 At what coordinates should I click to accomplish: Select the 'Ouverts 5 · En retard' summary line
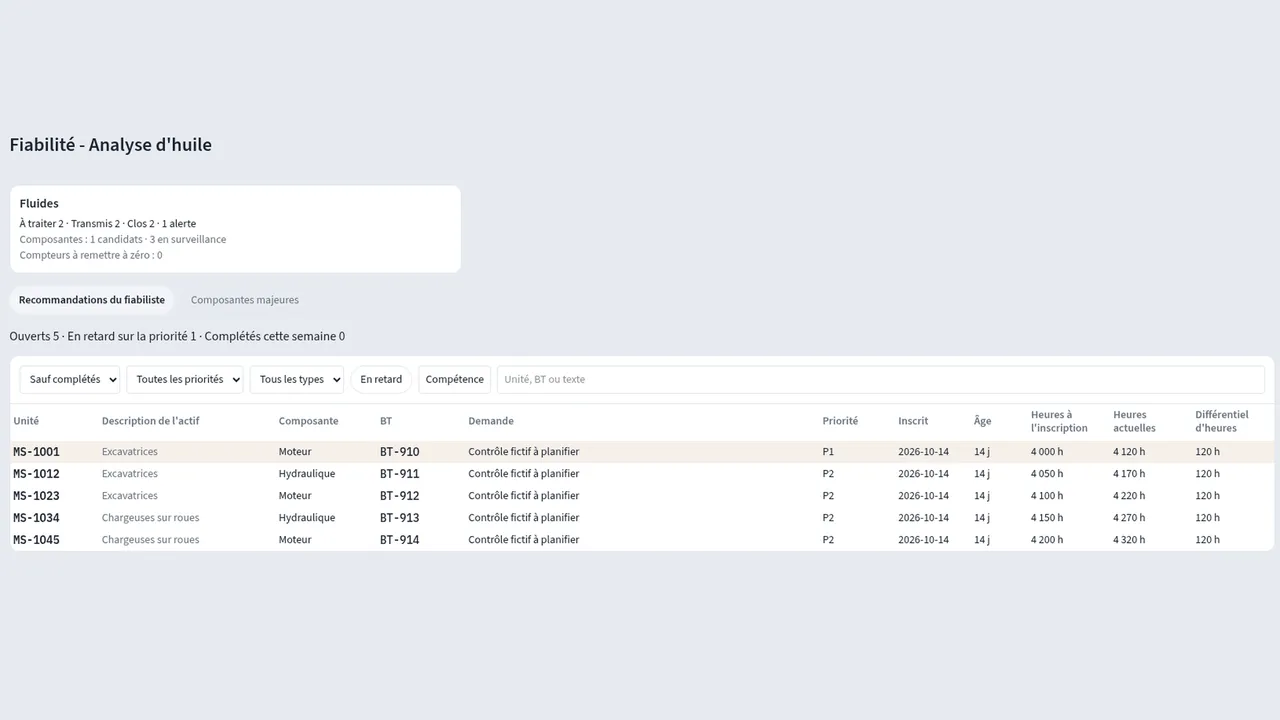pos(177,337)
